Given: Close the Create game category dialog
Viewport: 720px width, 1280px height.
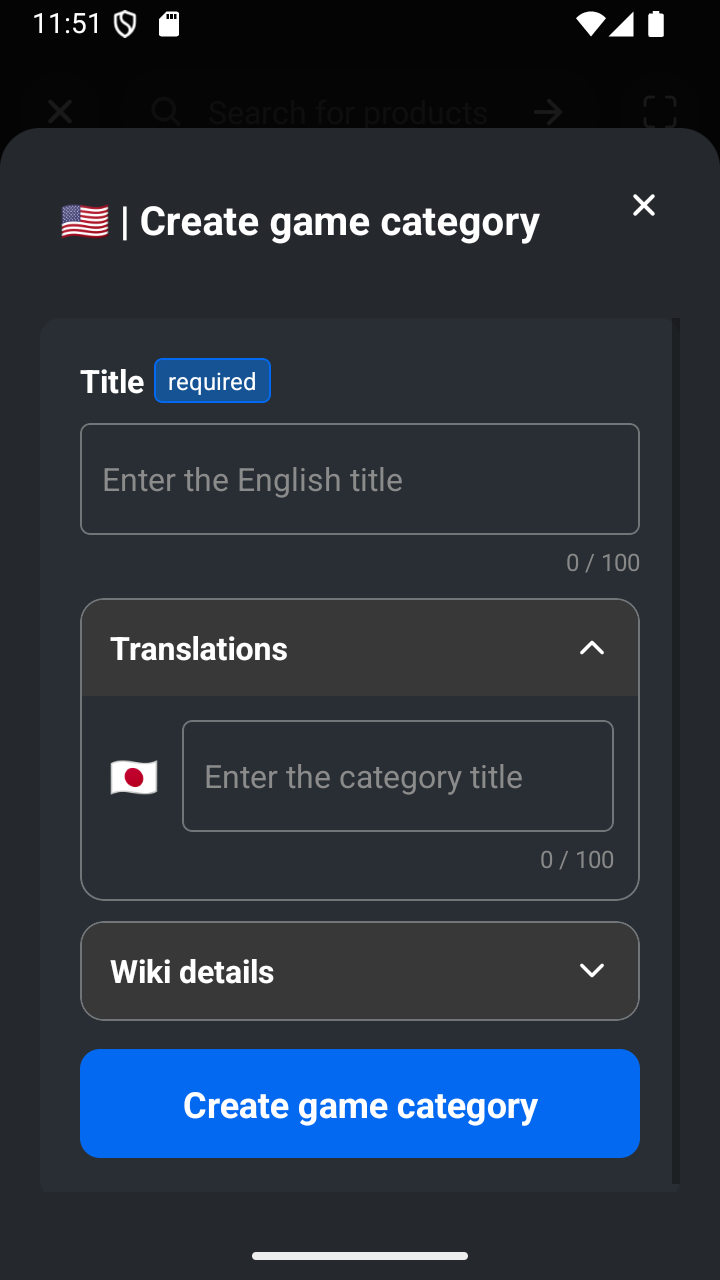Looking at the screenshot, I should (x=644, y=205).
